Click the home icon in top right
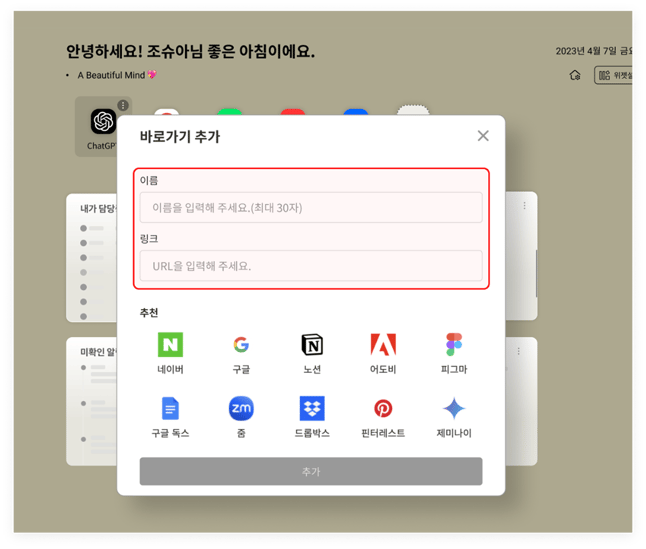 (x=575, y=75)
